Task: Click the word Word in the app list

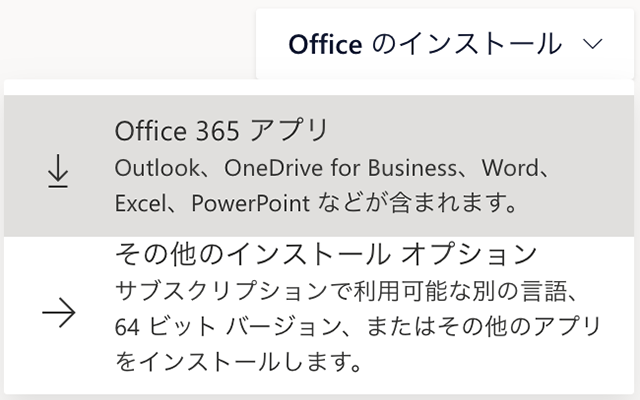Action: tap(511, 166)
